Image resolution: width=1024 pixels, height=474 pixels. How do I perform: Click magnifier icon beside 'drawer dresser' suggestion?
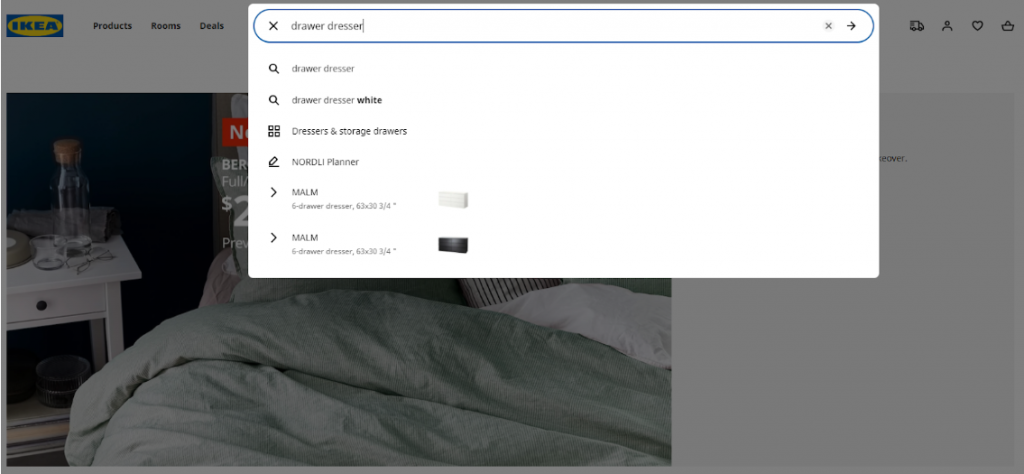273,69
